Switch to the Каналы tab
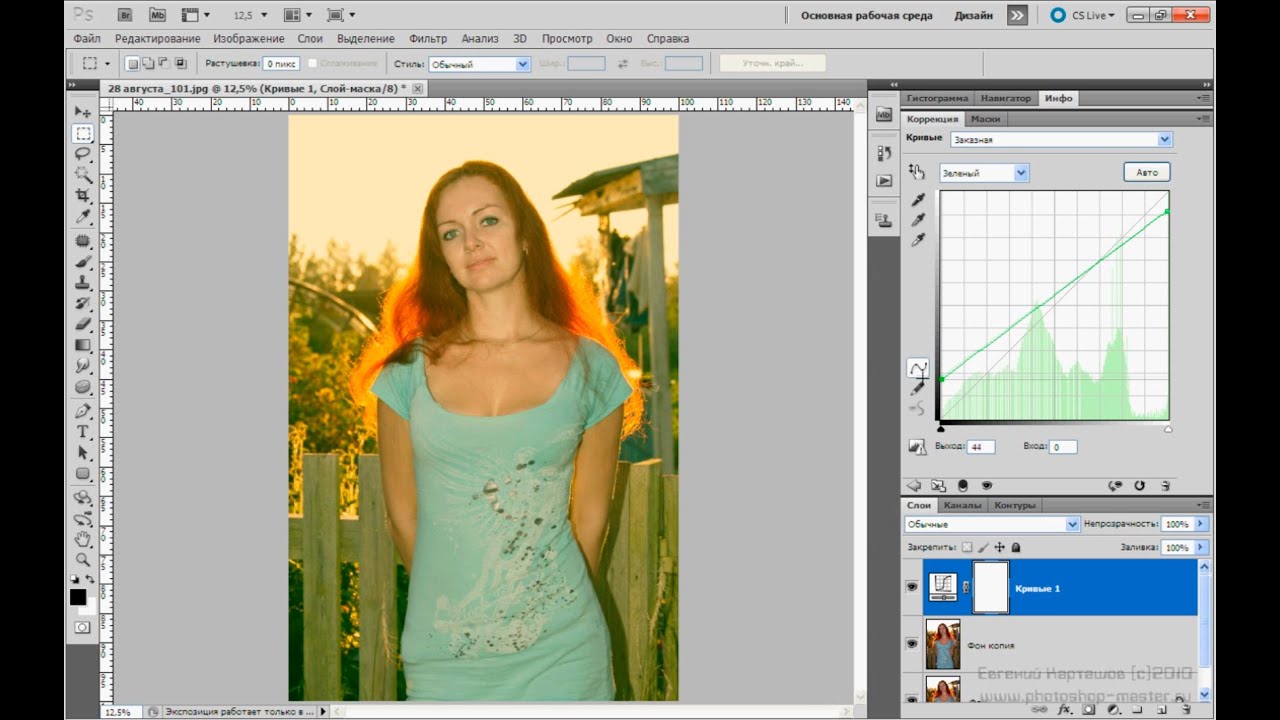1280x720 pixels. pyautogui.click(x=963, y=505)
